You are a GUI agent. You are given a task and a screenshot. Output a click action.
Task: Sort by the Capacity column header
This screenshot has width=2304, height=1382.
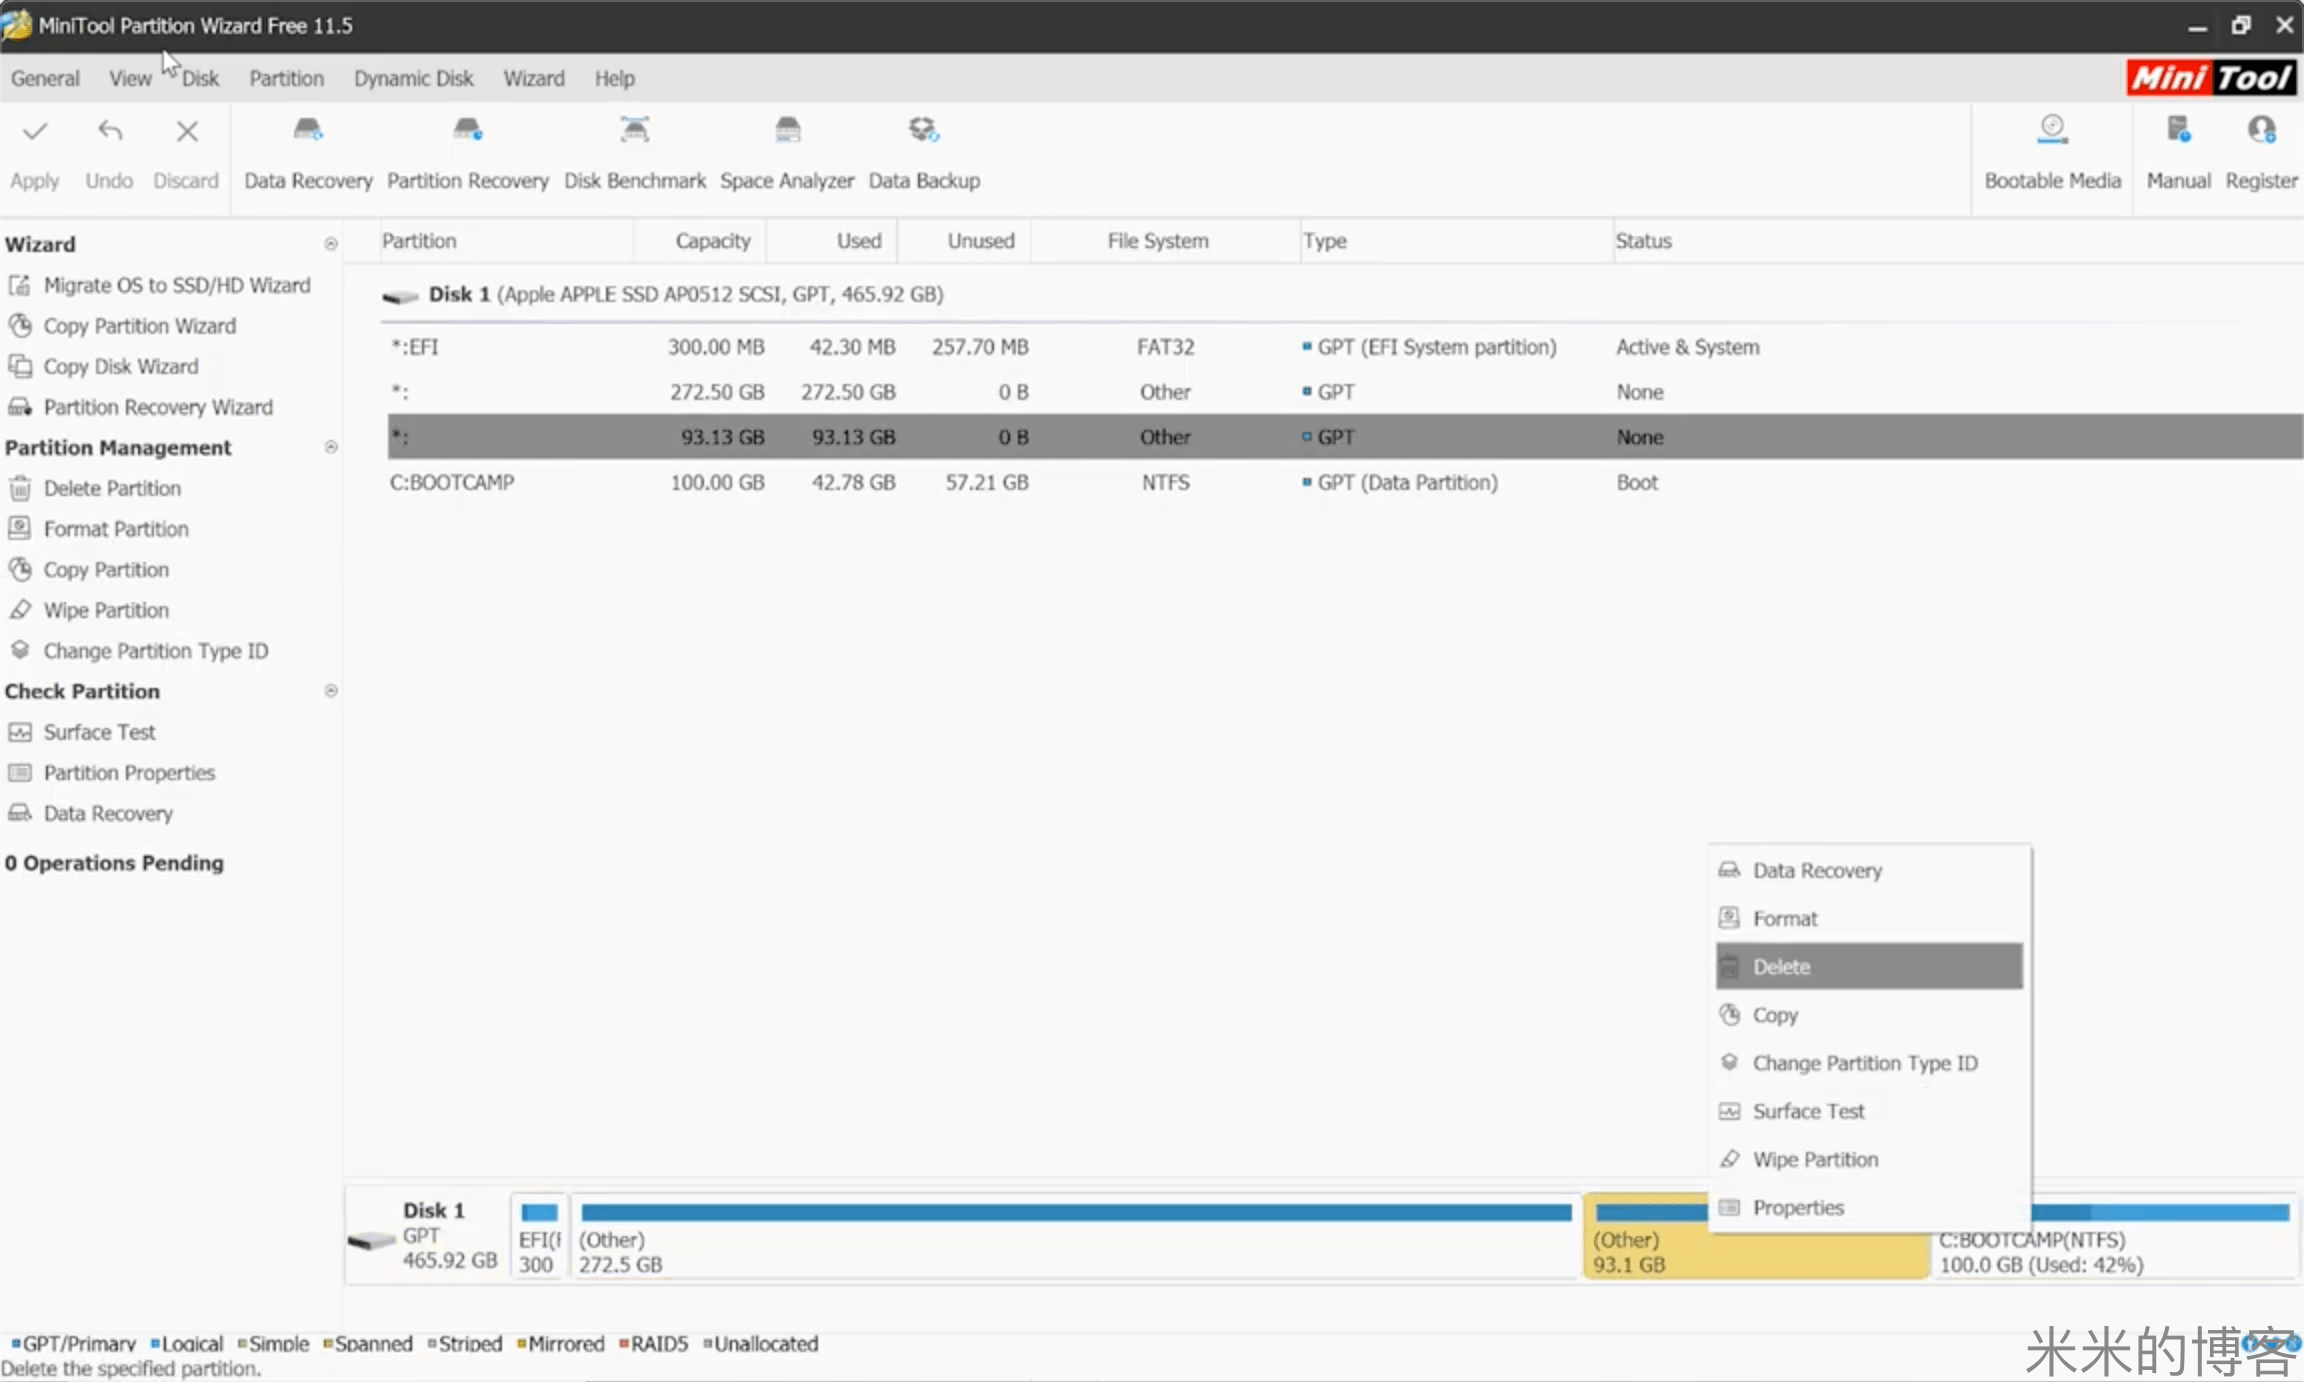(711, 241)
